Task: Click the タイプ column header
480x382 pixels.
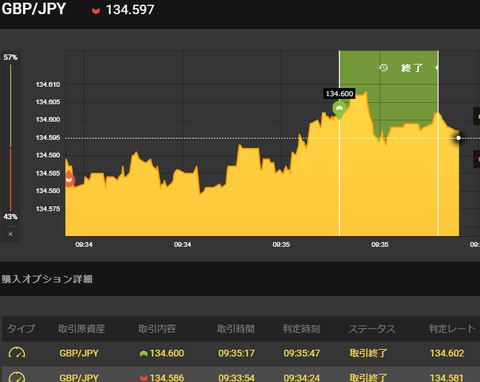Action: click(21, 329)
